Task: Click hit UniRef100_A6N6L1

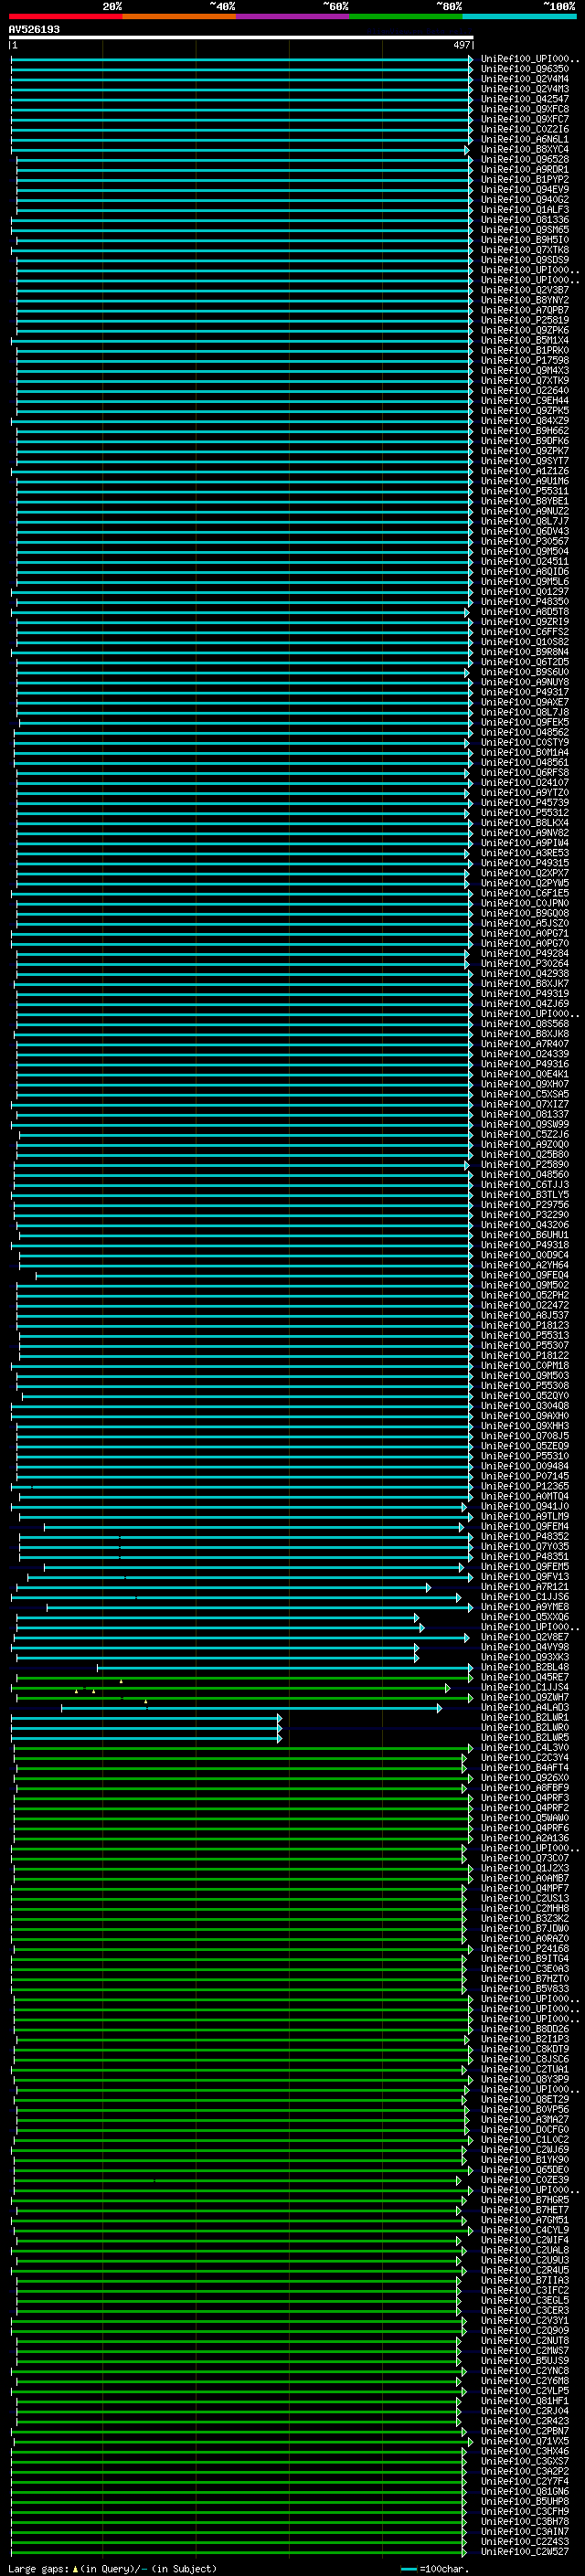Action: (524, 139)
